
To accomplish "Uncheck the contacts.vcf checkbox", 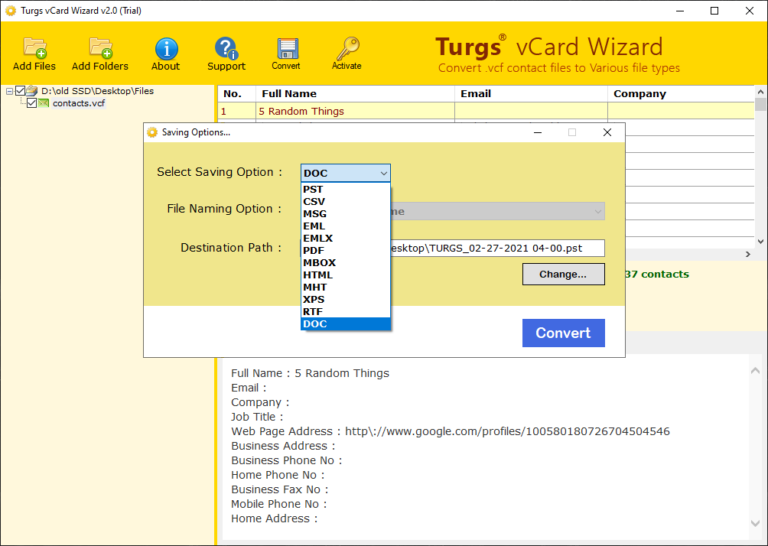I will tap(32, 103).
